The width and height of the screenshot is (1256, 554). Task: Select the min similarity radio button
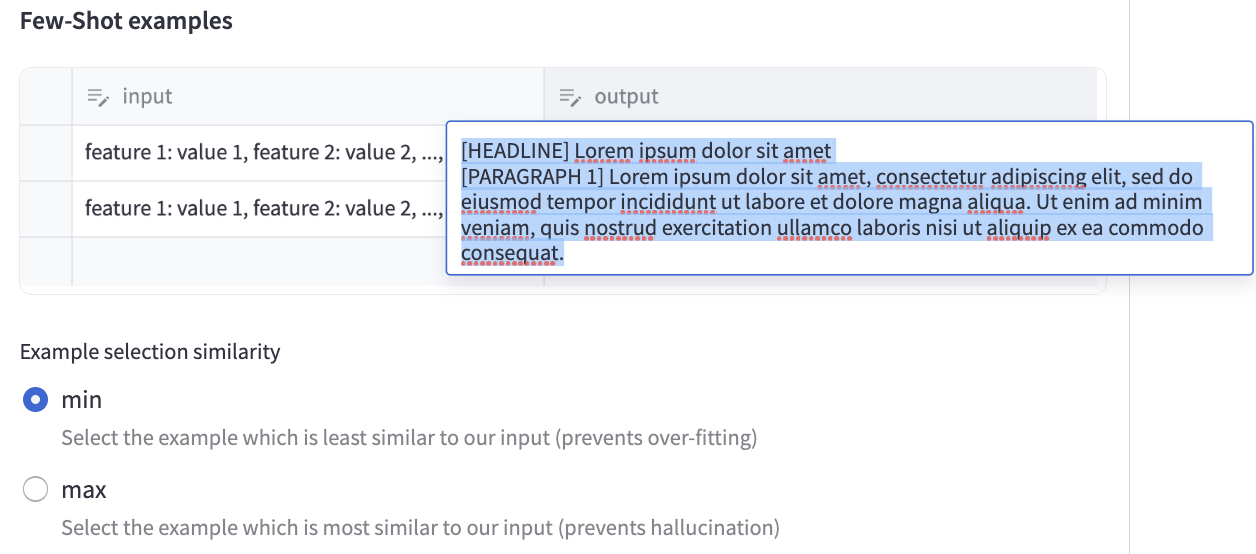pyautogui.click(x=35, y=400)
